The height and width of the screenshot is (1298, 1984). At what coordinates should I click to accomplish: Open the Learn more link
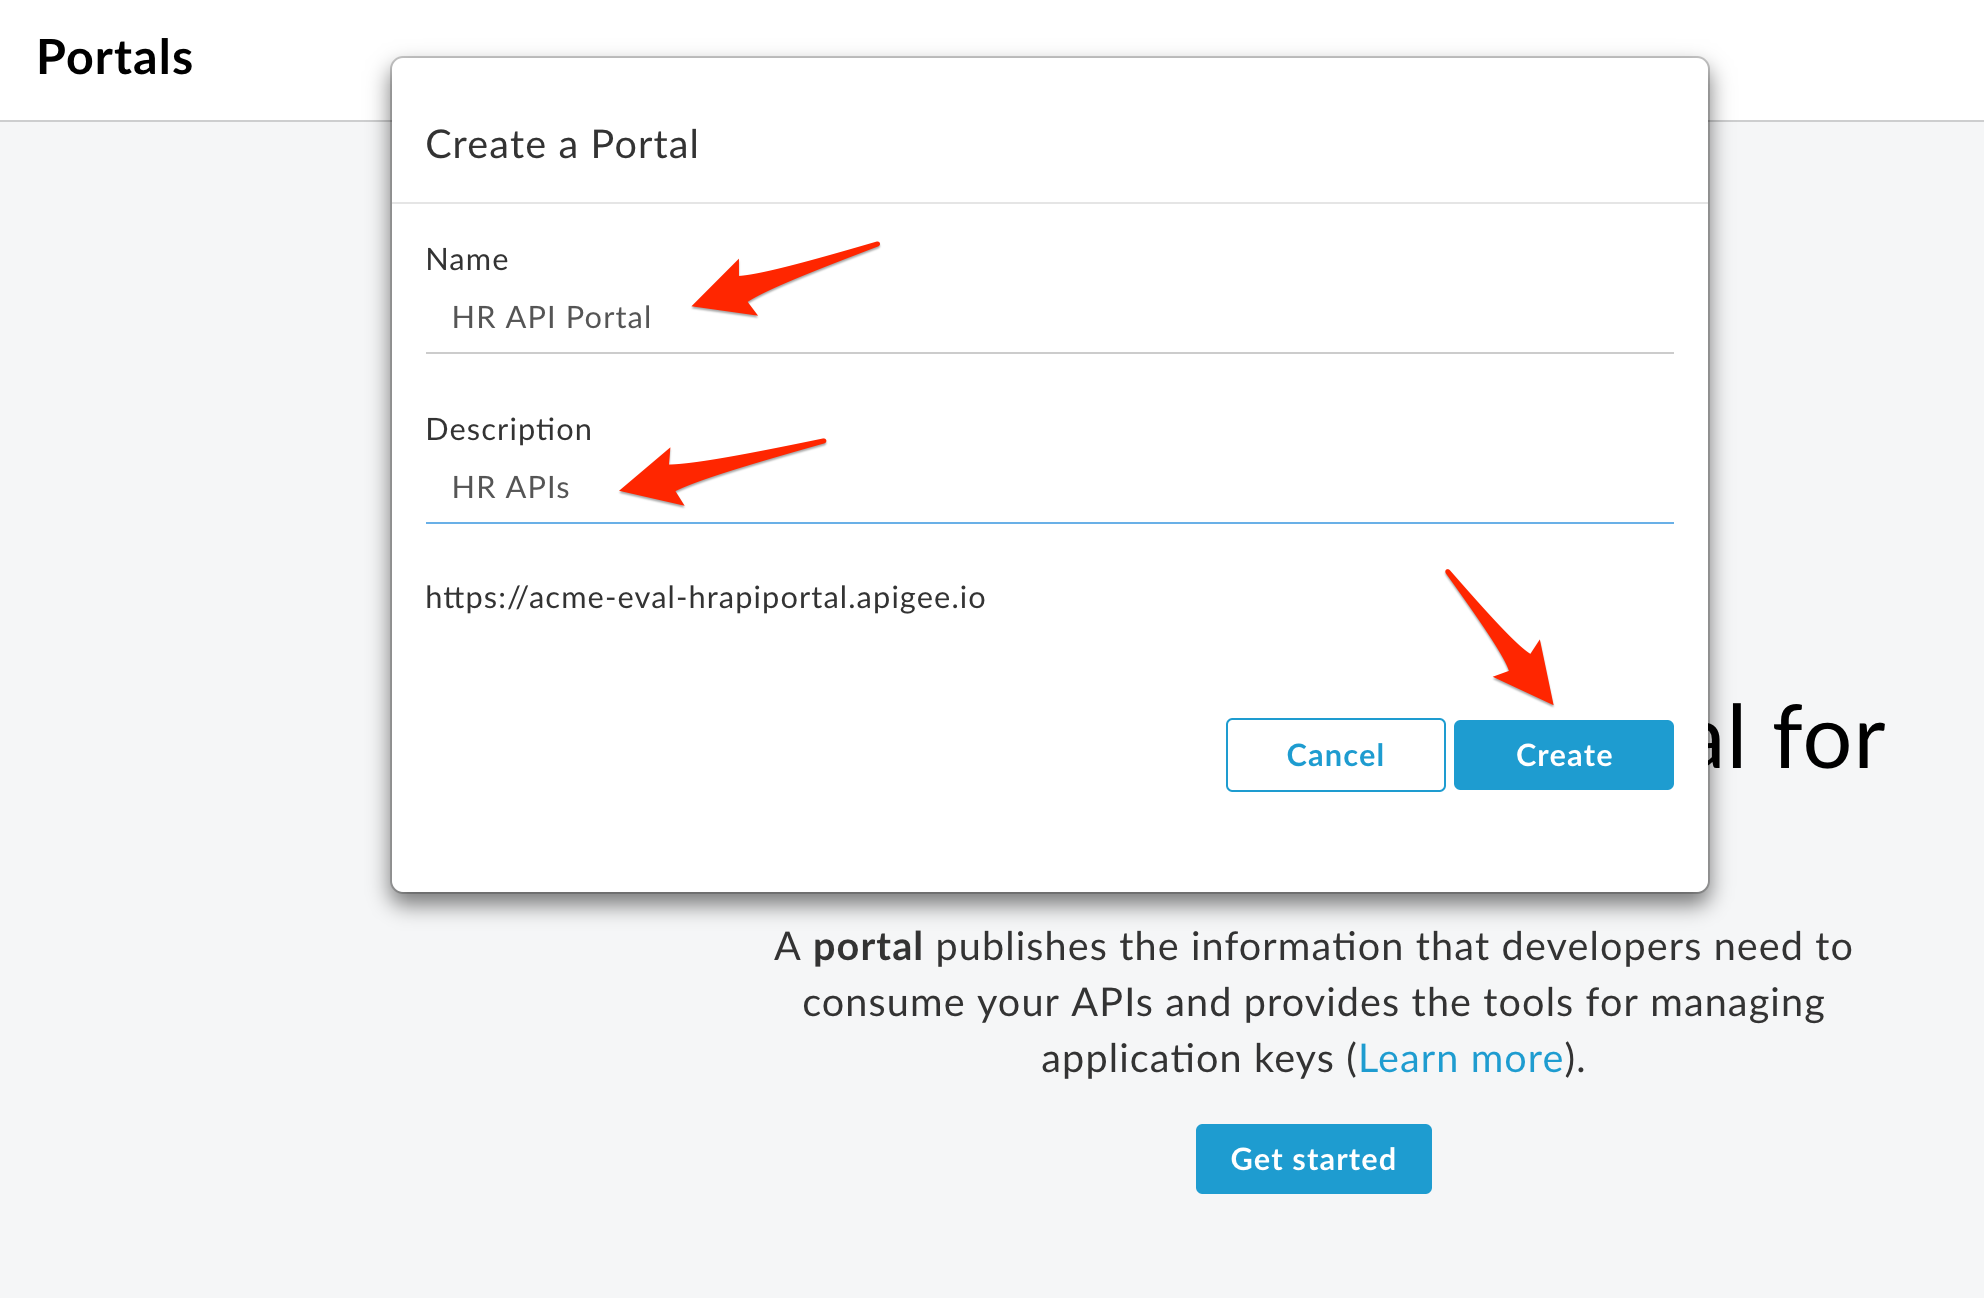click(x=1460, y=1059)
